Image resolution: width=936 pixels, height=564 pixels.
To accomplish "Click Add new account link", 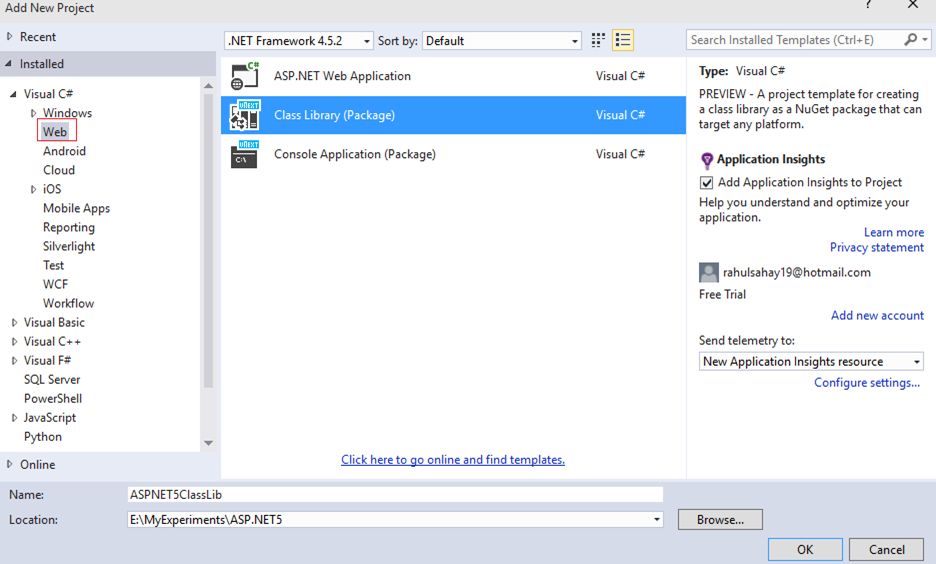I will click(878, 315).
